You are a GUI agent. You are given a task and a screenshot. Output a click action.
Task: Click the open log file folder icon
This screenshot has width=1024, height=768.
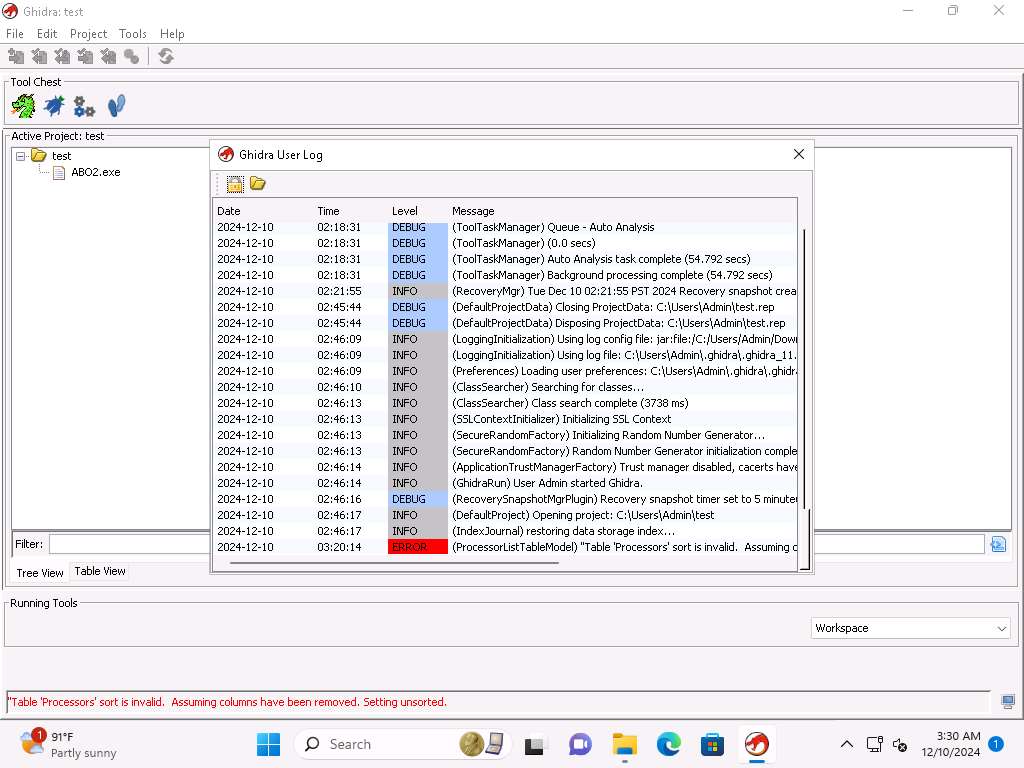257,183
